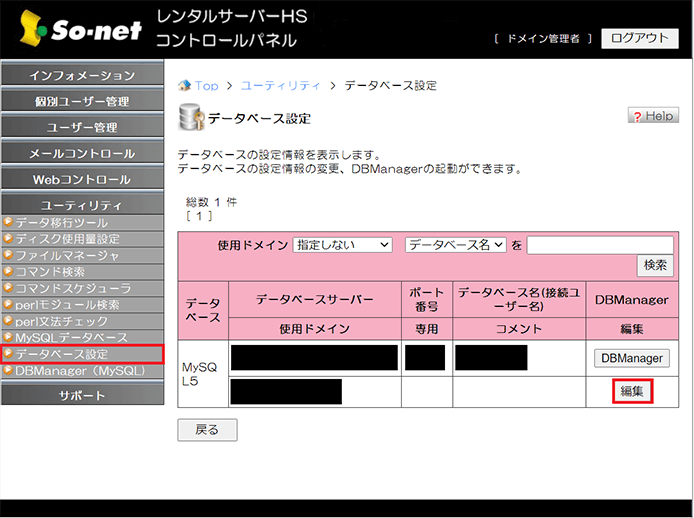This screenshot has width=694, height=518.
Task: Open the Help button
Action: tap(653, 116)
